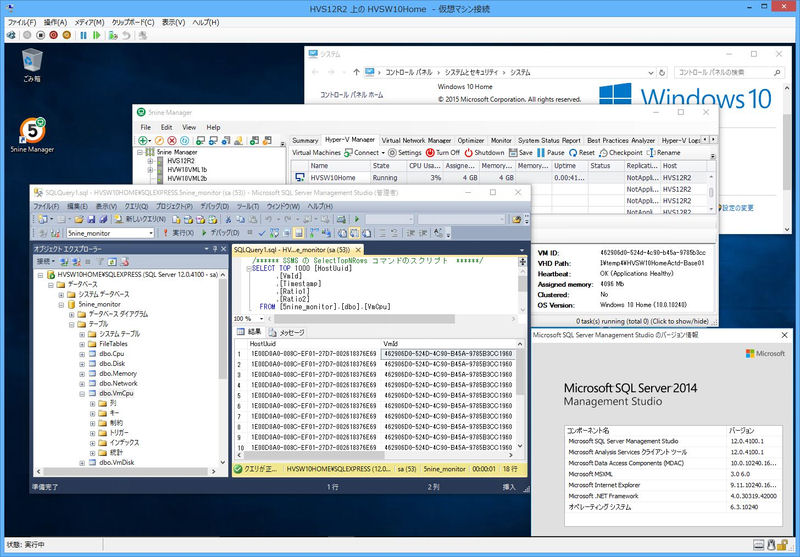Viewport: 800px width, 557px height.
Task: Select the dbo.Memory table in Object Explorer
Action: coord(118,374)
